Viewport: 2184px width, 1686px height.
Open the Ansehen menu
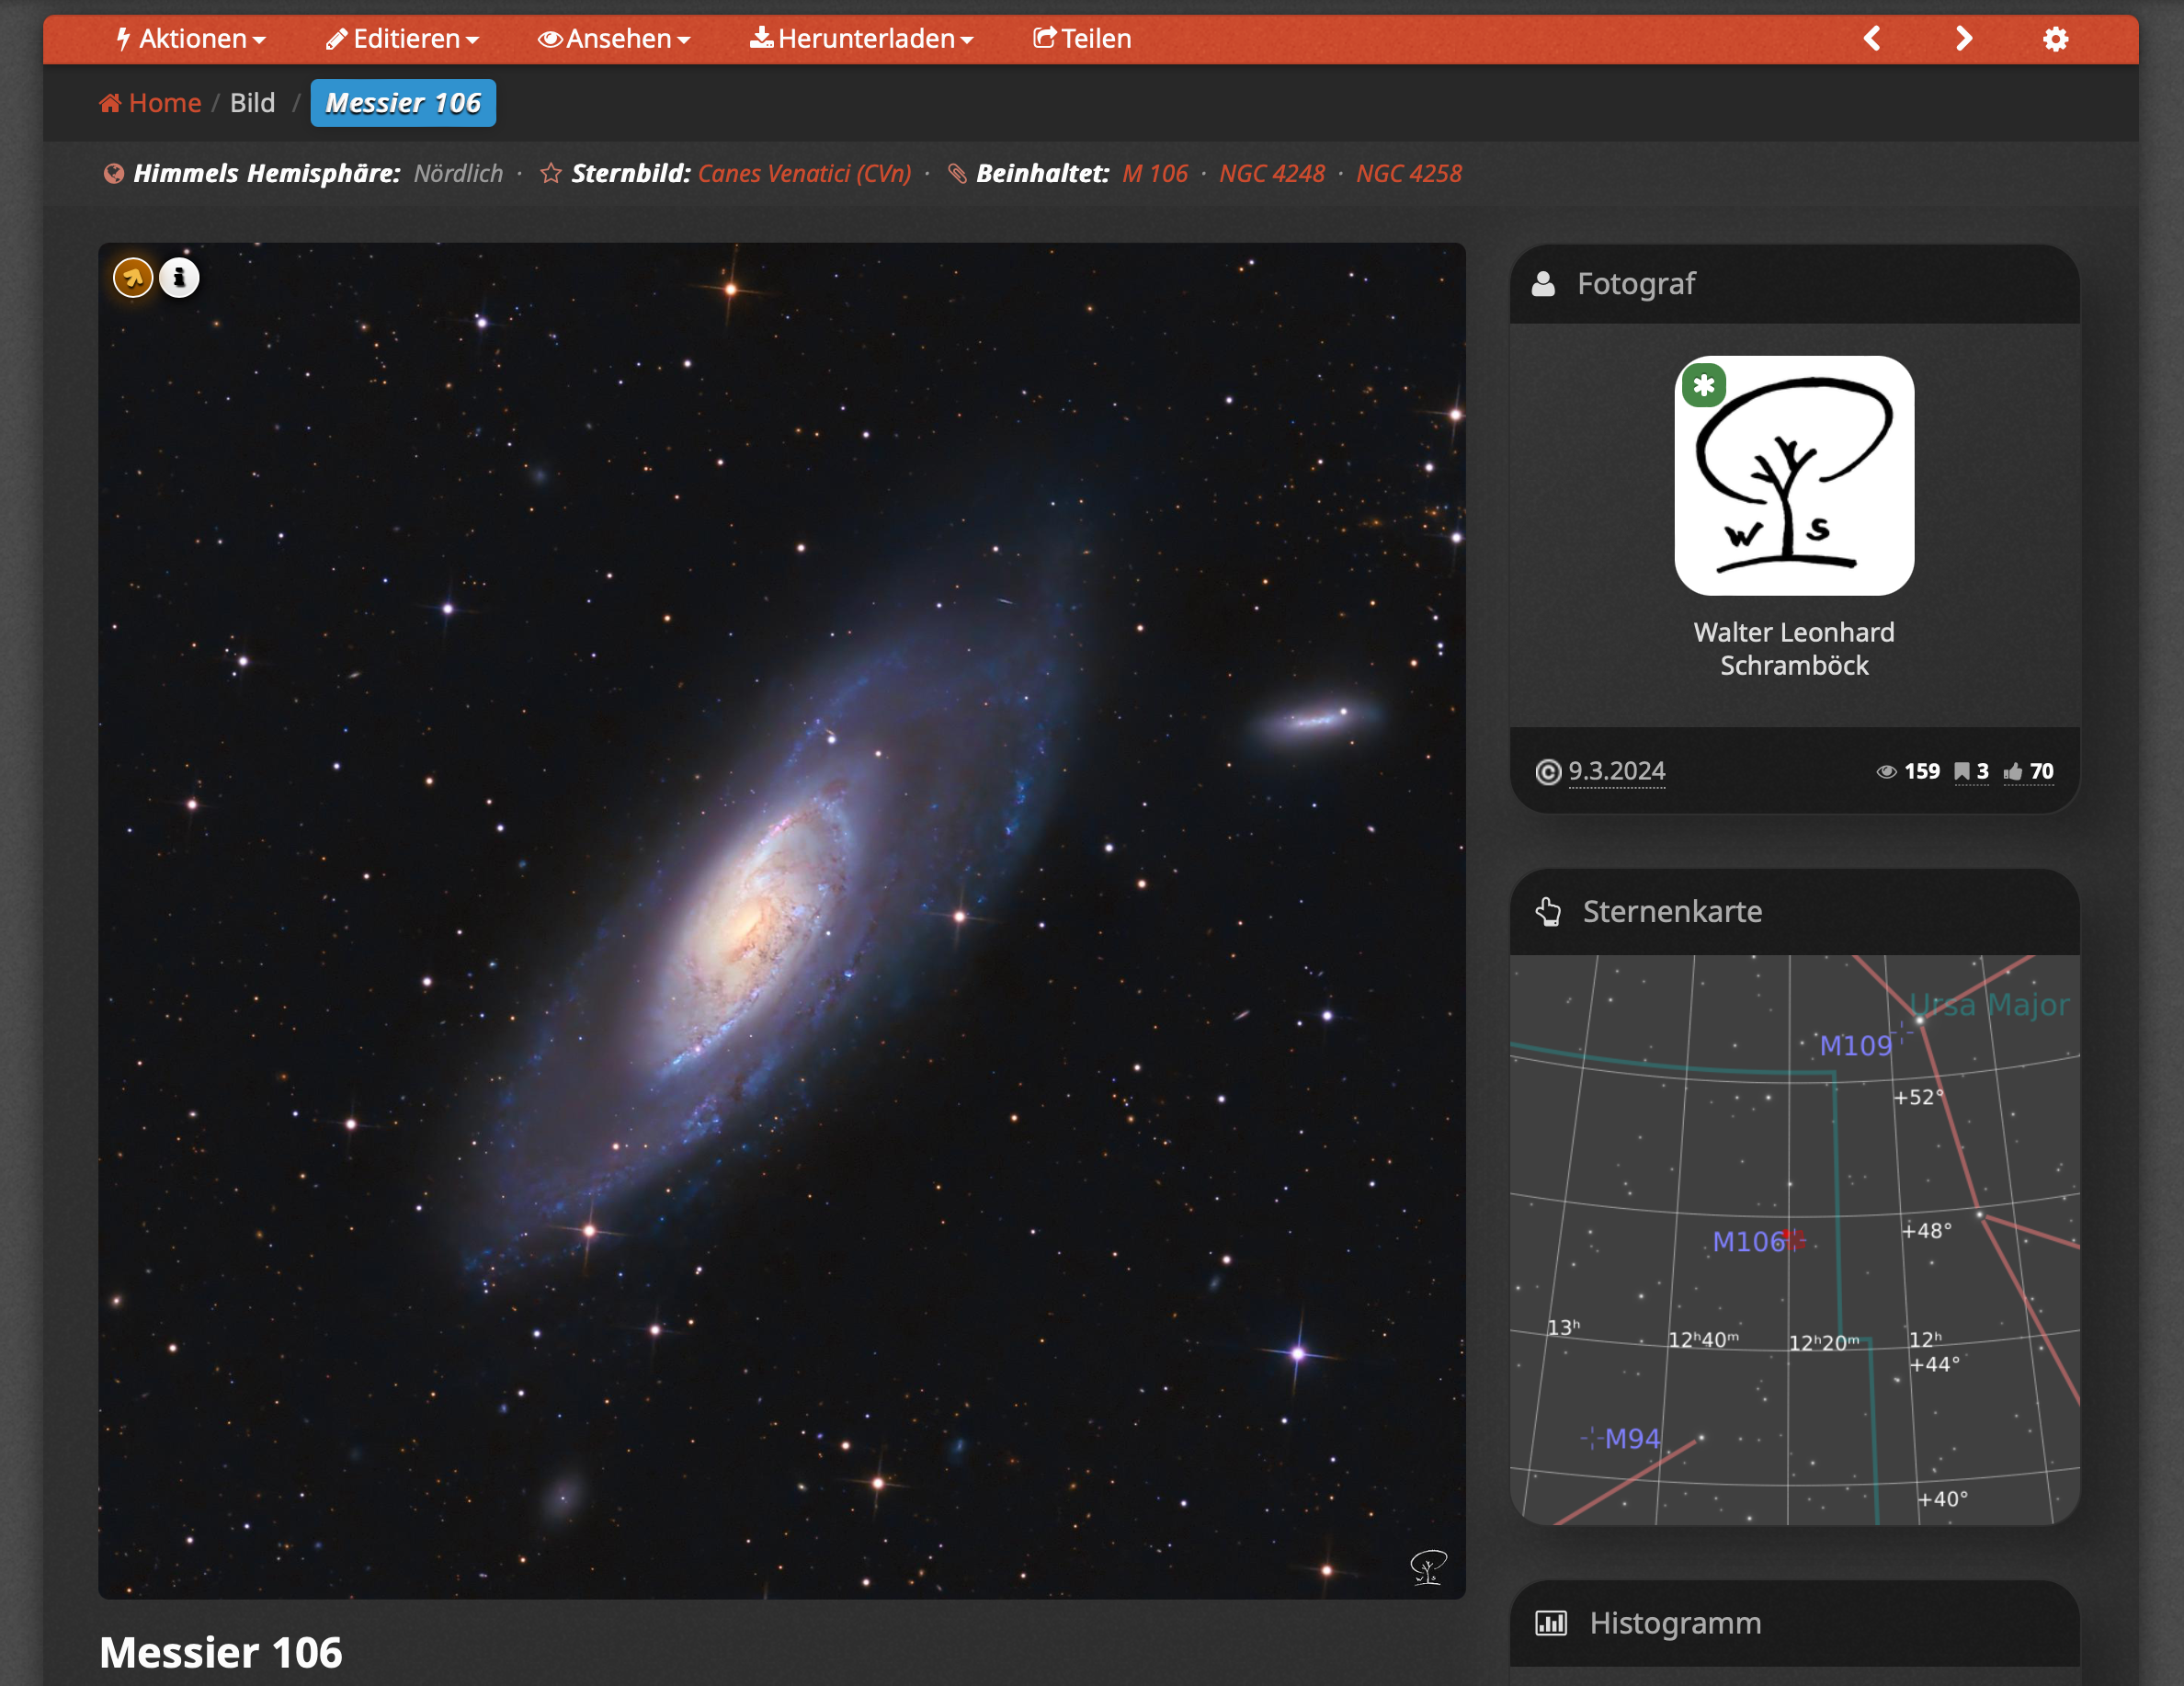click(x=615, y=39)
